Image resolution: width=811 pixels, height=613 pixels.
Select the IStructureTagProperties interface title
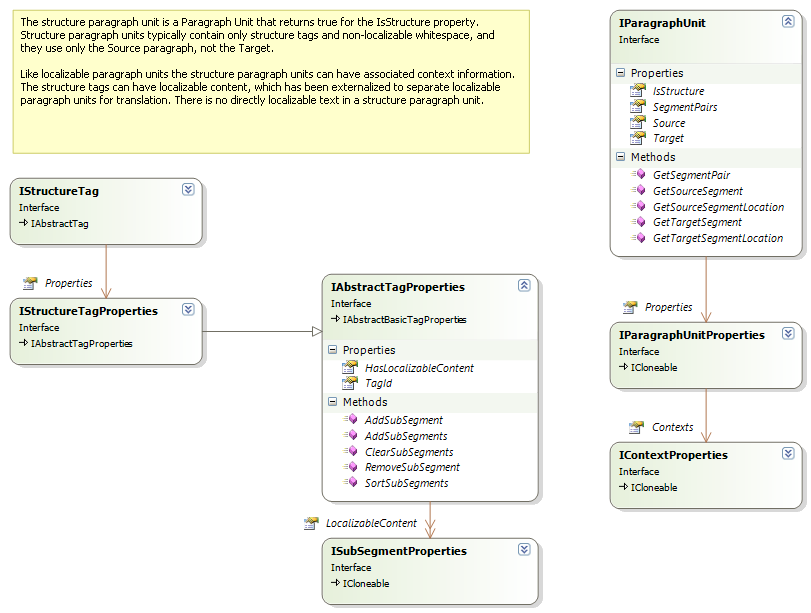click(x=88, y=311)
